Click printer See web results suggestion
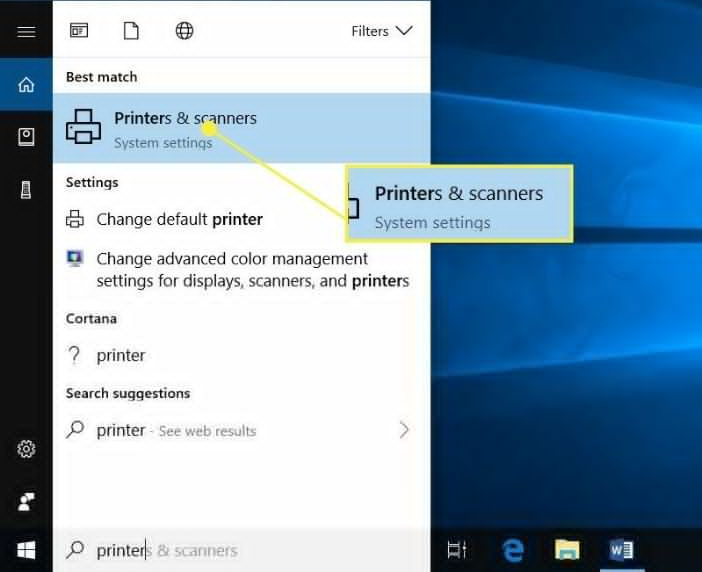 coord(176,430)
